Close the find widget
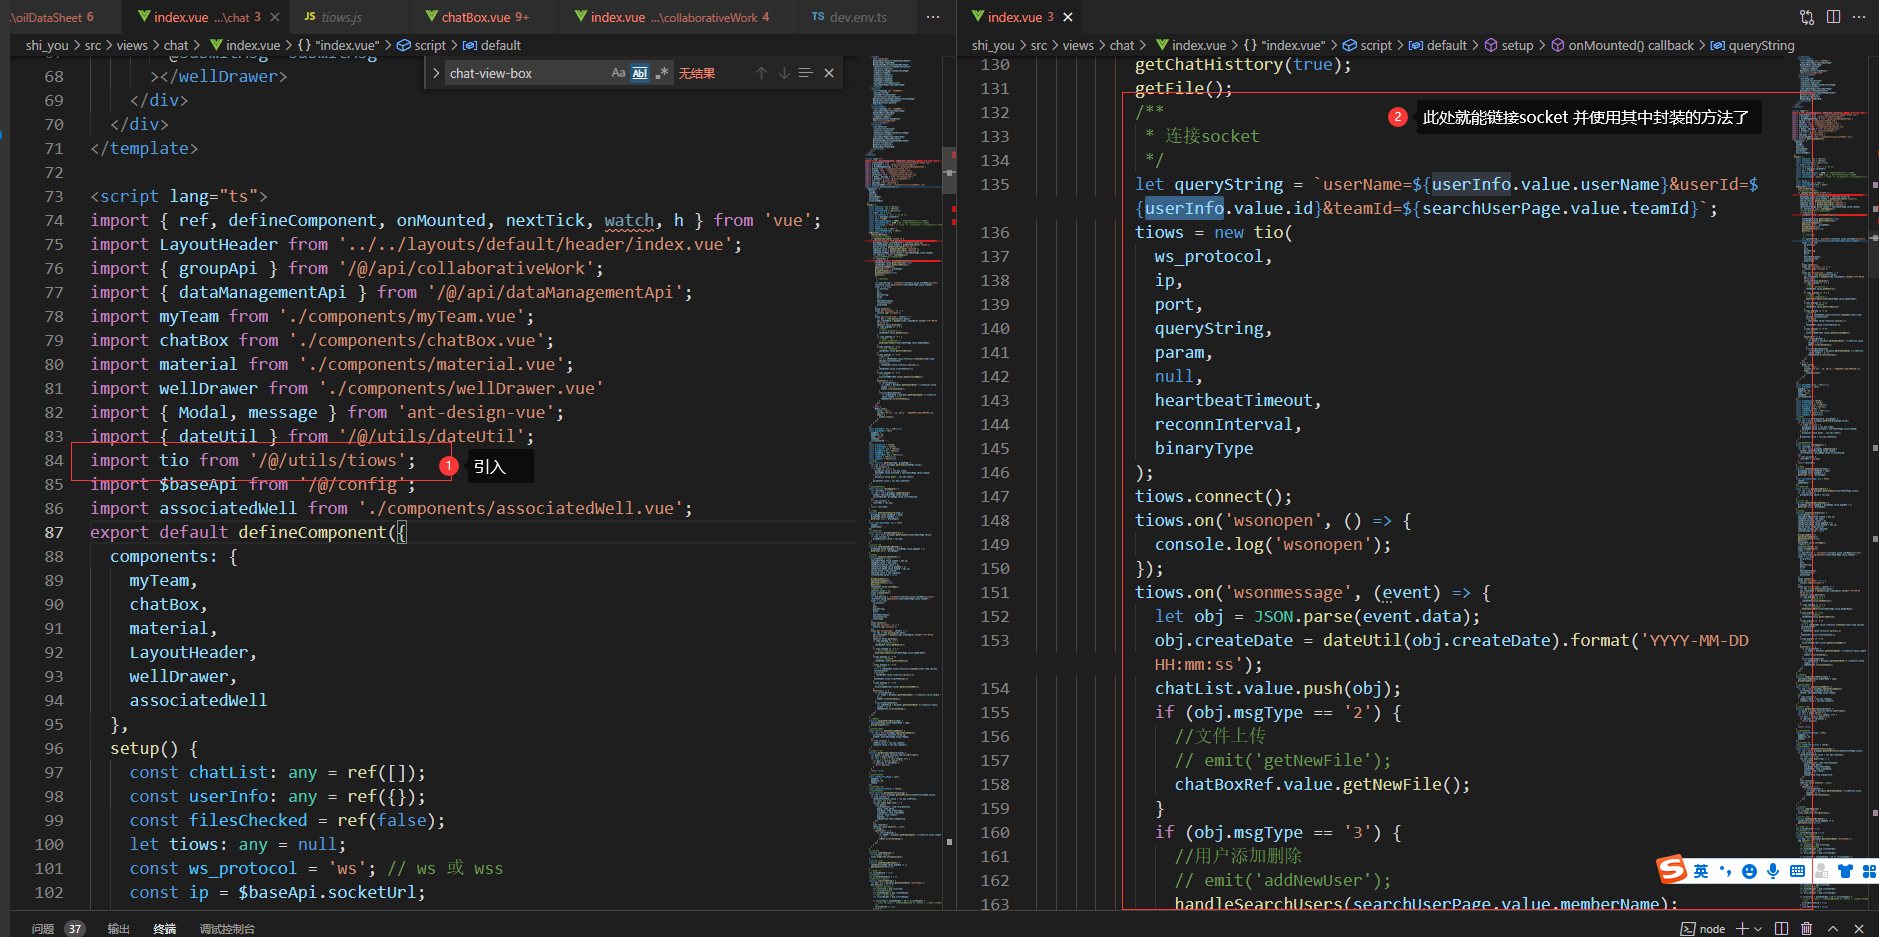 click(x=829, y=73)
